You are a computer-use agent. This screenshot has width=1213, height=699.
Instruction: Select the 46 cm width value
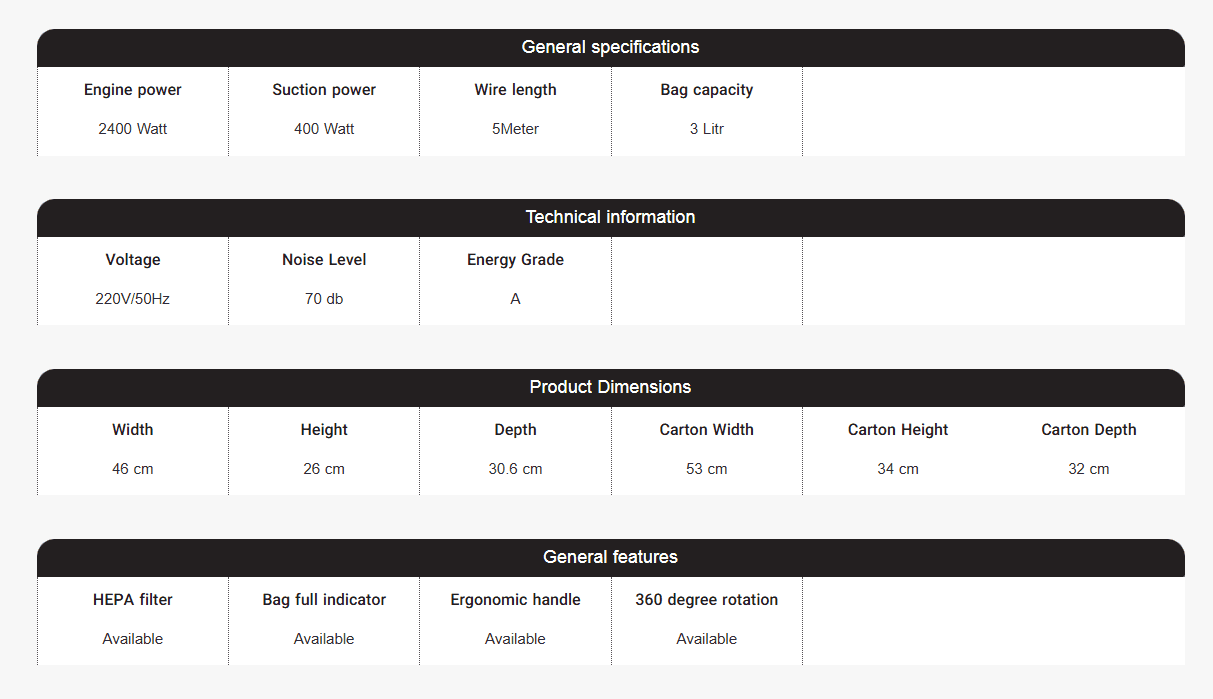[x=133, y=469]
